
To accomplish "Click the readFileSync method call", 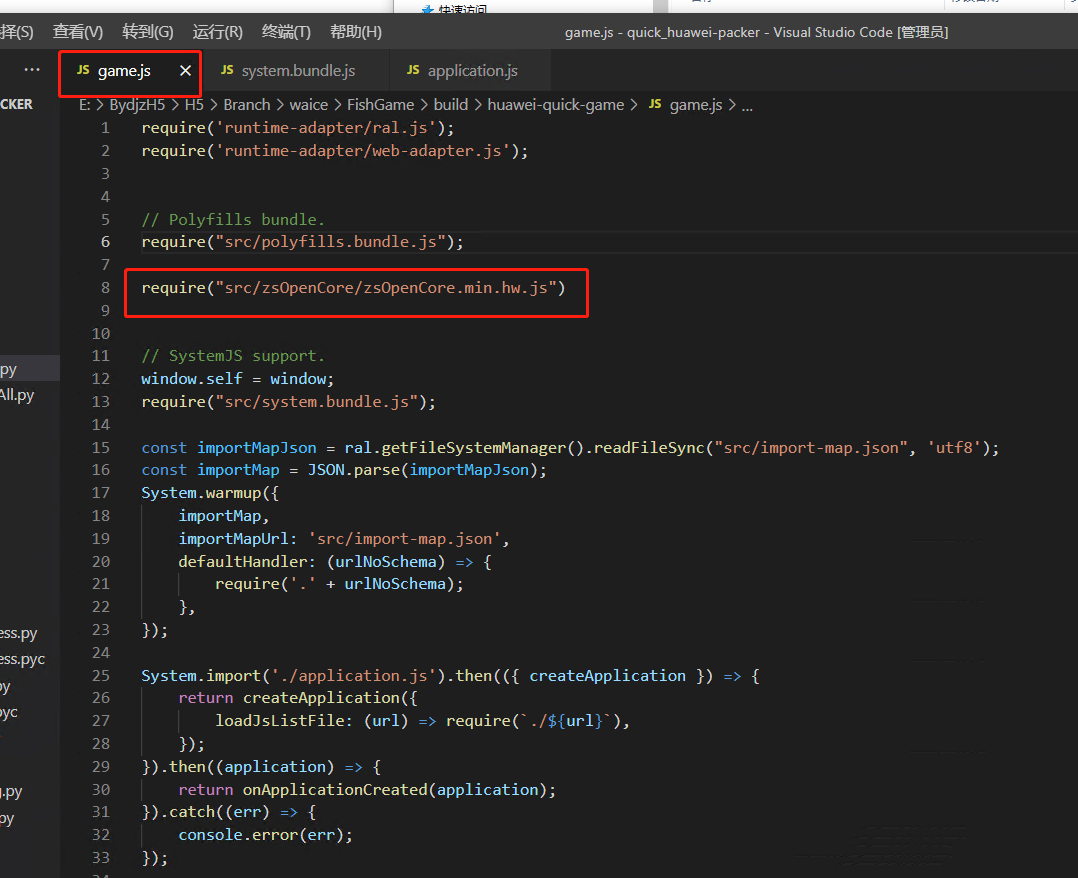I will pos(649,448).
